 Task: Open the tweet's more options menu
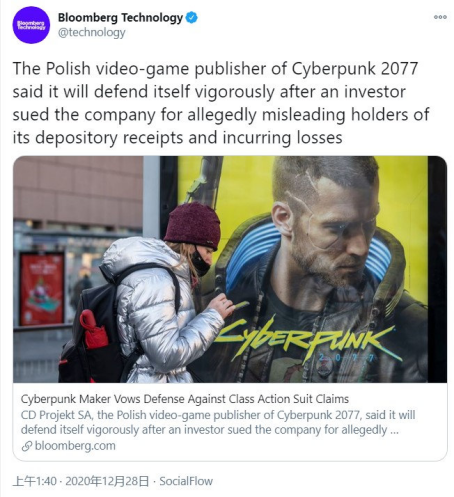click(x=440, y=17)
